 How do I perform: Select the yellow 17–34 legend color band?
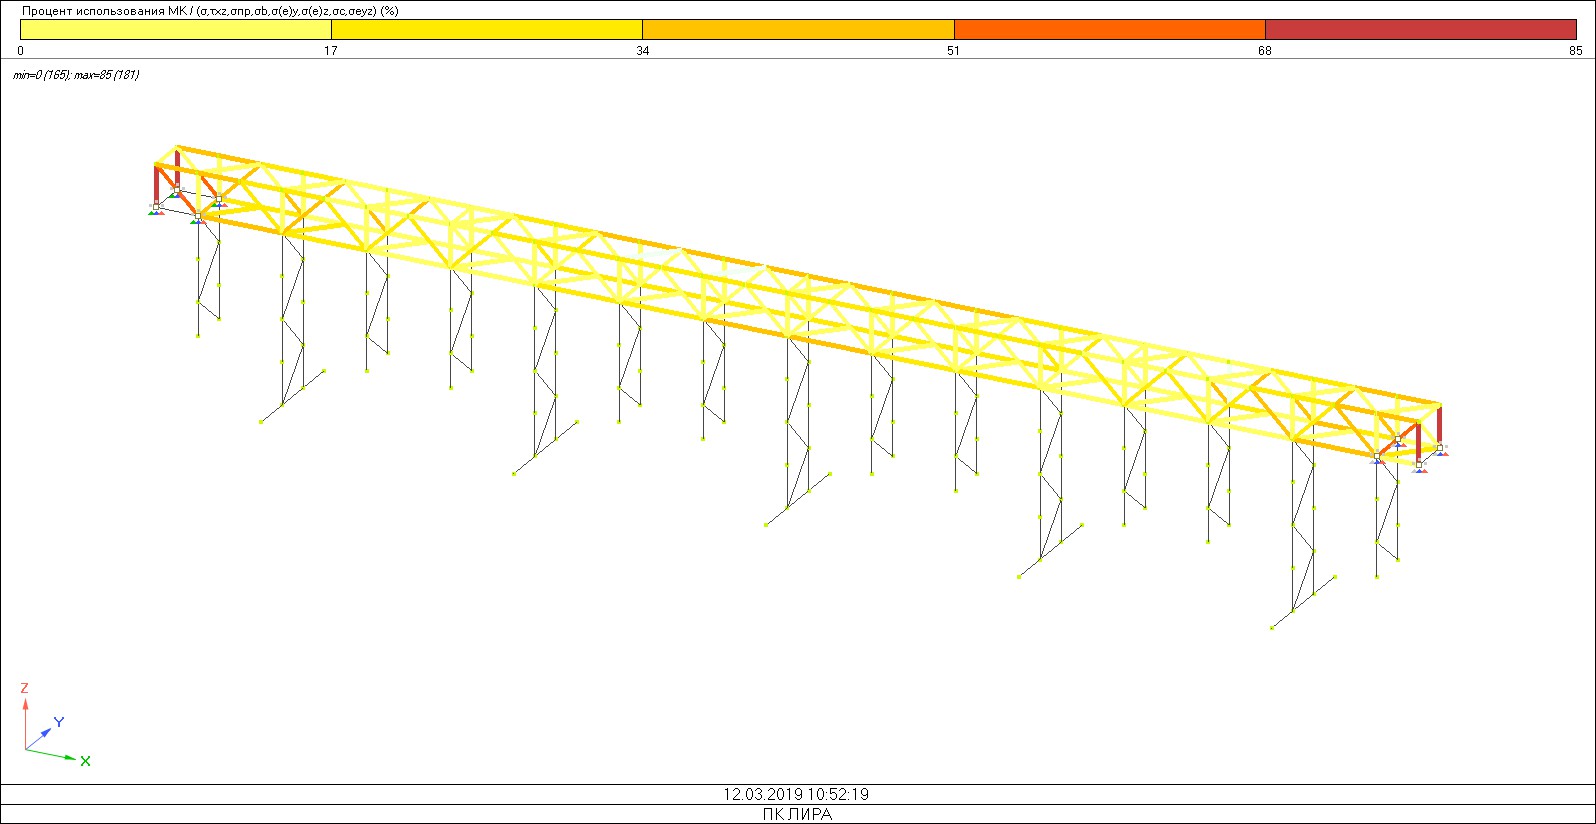coord(487,30)
